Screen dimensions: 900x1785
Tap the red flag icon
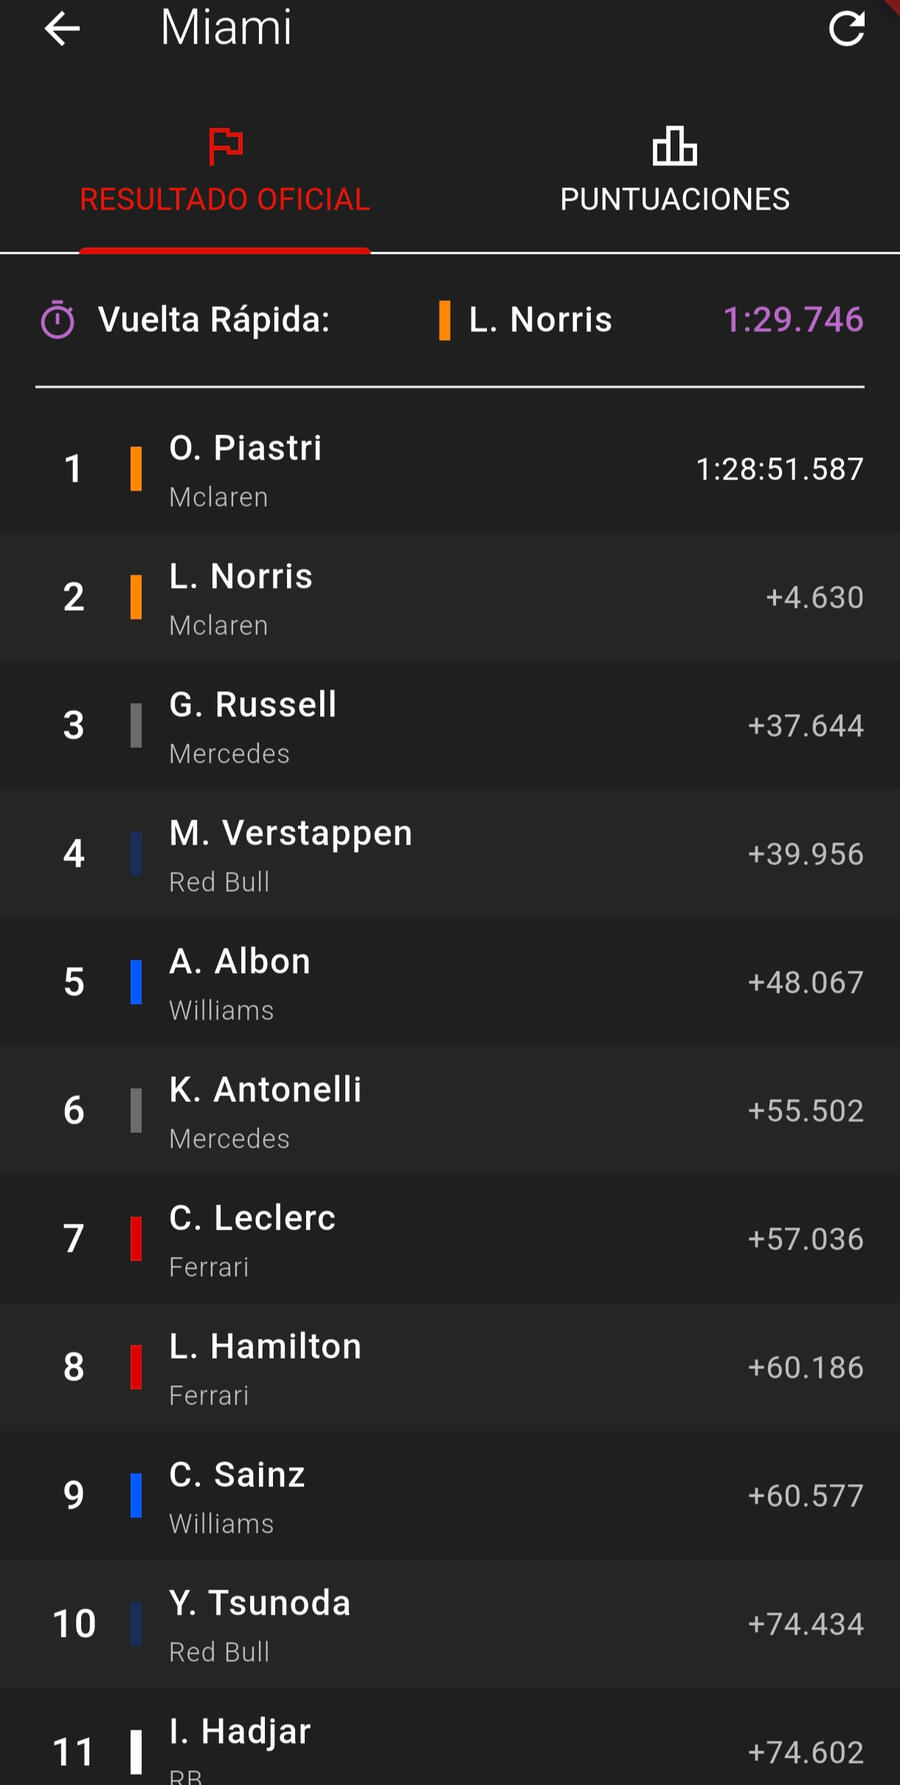pyautogui.click(x=225, y=146)
